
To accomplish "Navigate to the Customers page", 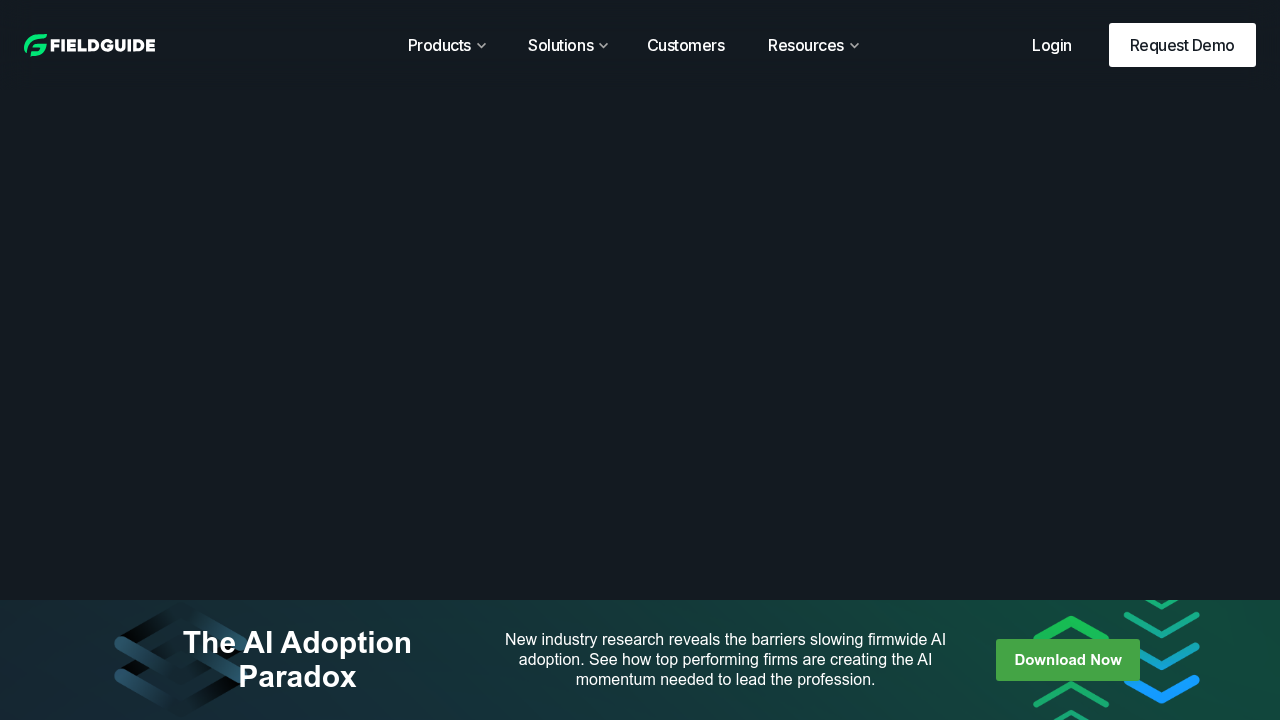I will pyautogui.click(x=686, y=45).
